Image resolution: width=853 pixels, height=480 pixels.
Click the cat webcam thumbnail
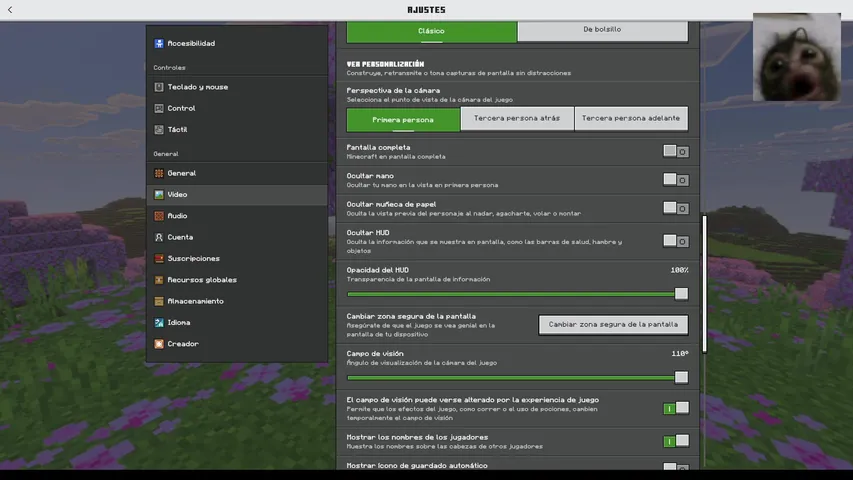[796, 57]
